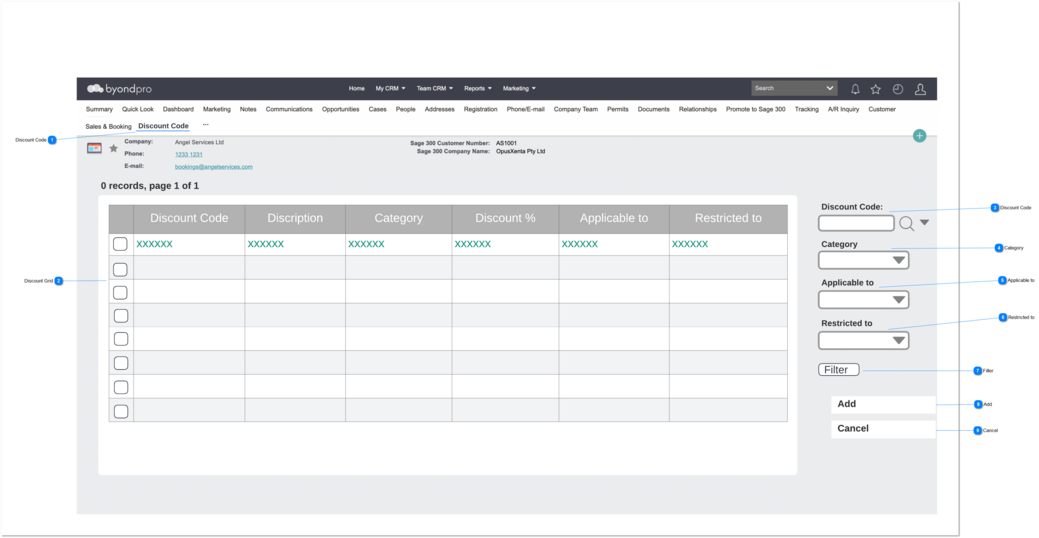The image size is (1039, 538).
Task: Open the A/R Inquiry tab
Action: pos(844,109)
